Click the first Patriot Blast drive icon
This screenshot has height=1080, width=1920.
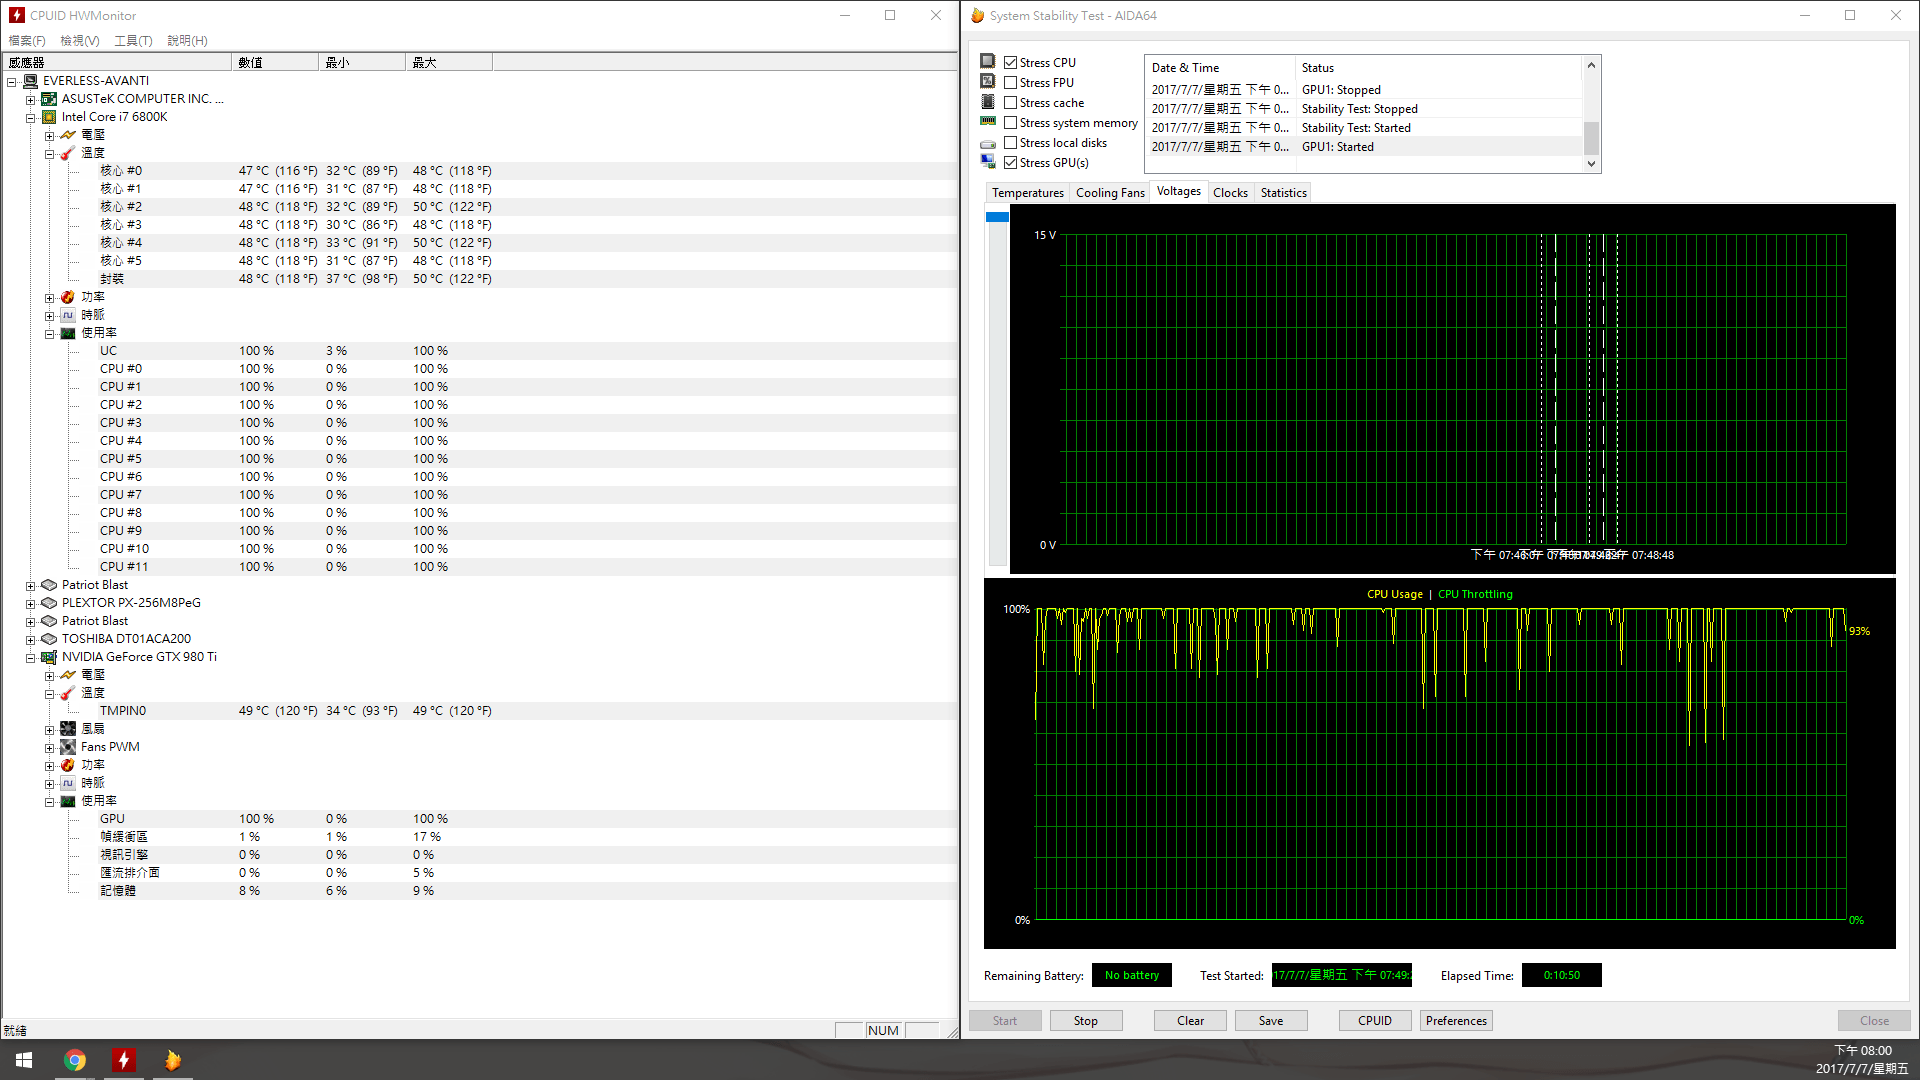click(49, 585)
